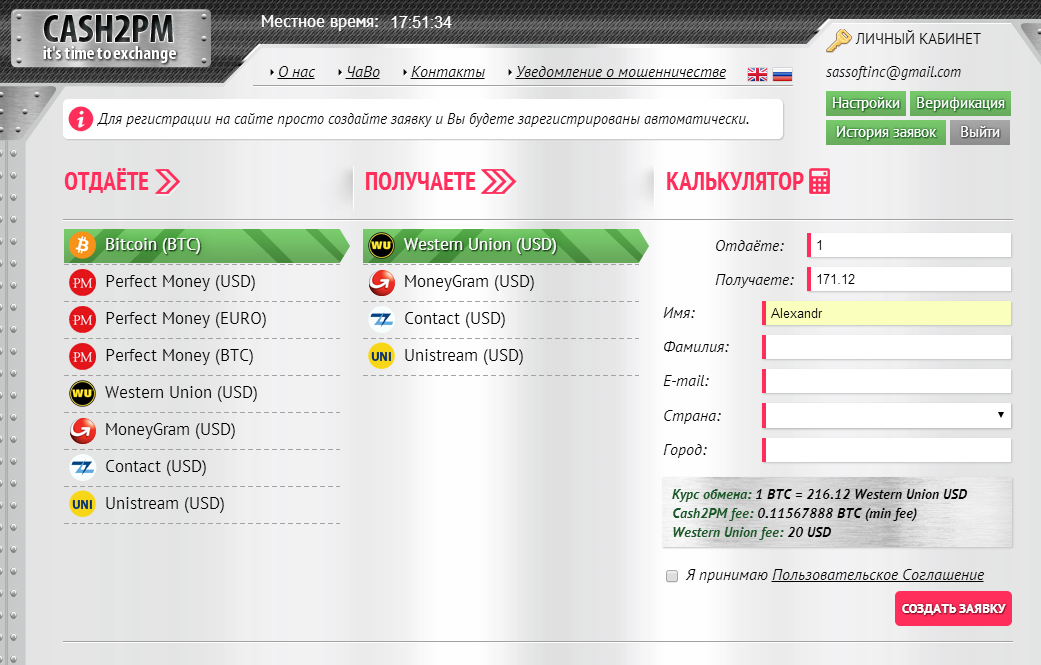Click the CASH2PM logo
The height and width of the screenshot is (665, 1041).
pyautogui.click(x=111, y=38)
